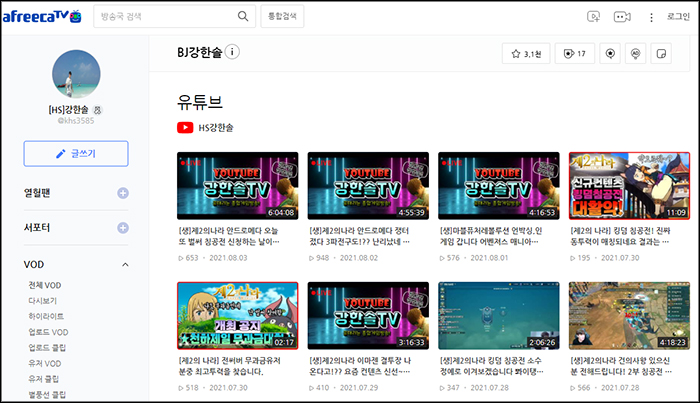Screen dimensions: 700x403
Task: Select 전체 VOD in the sidebar
Action: click(45, 286)
